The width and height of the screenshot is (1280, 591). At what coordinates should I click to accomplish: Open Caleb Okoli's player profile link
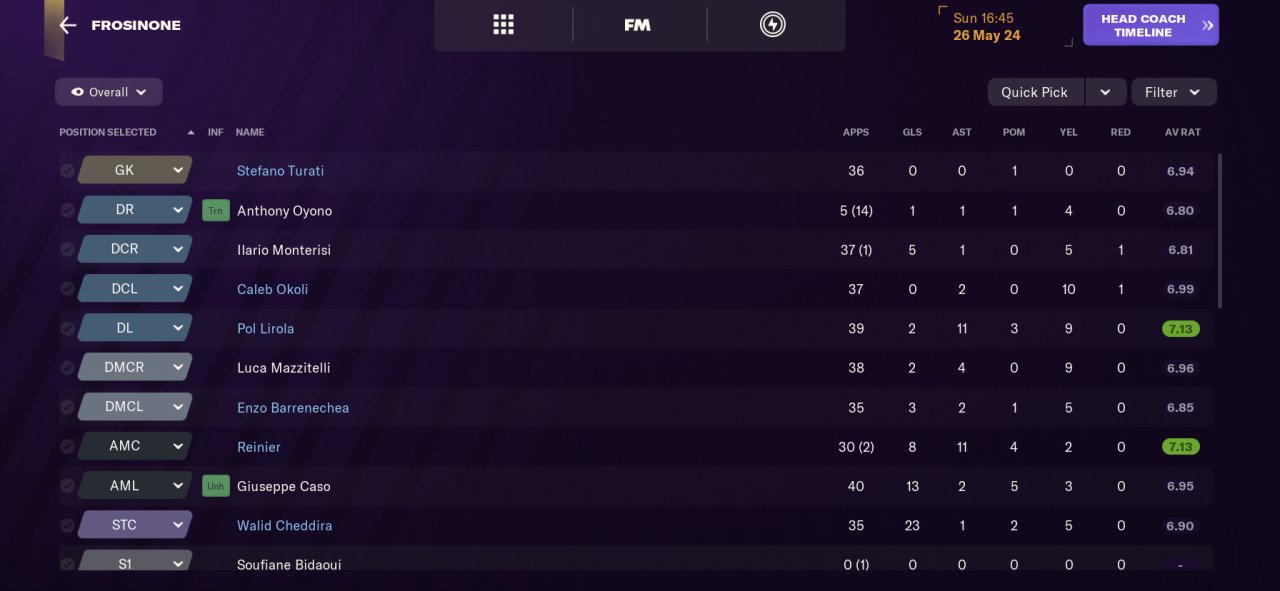(x=272, y=289)
